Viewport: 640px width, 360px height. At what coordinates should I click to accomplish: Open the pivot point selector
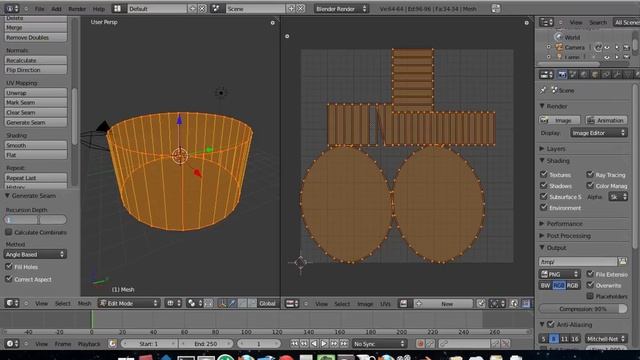(x=195, y=303)
